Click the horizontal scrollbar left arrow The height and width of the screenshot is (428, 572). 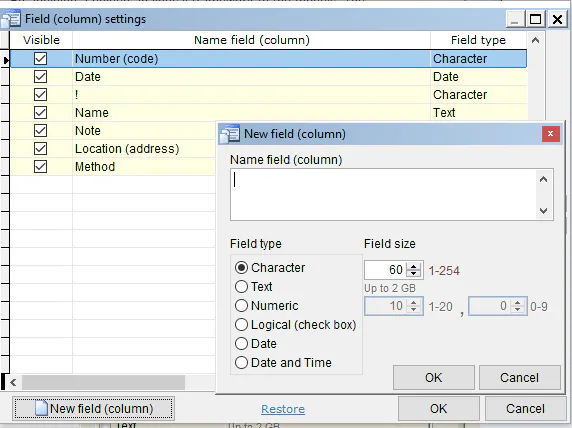(13, 382)
